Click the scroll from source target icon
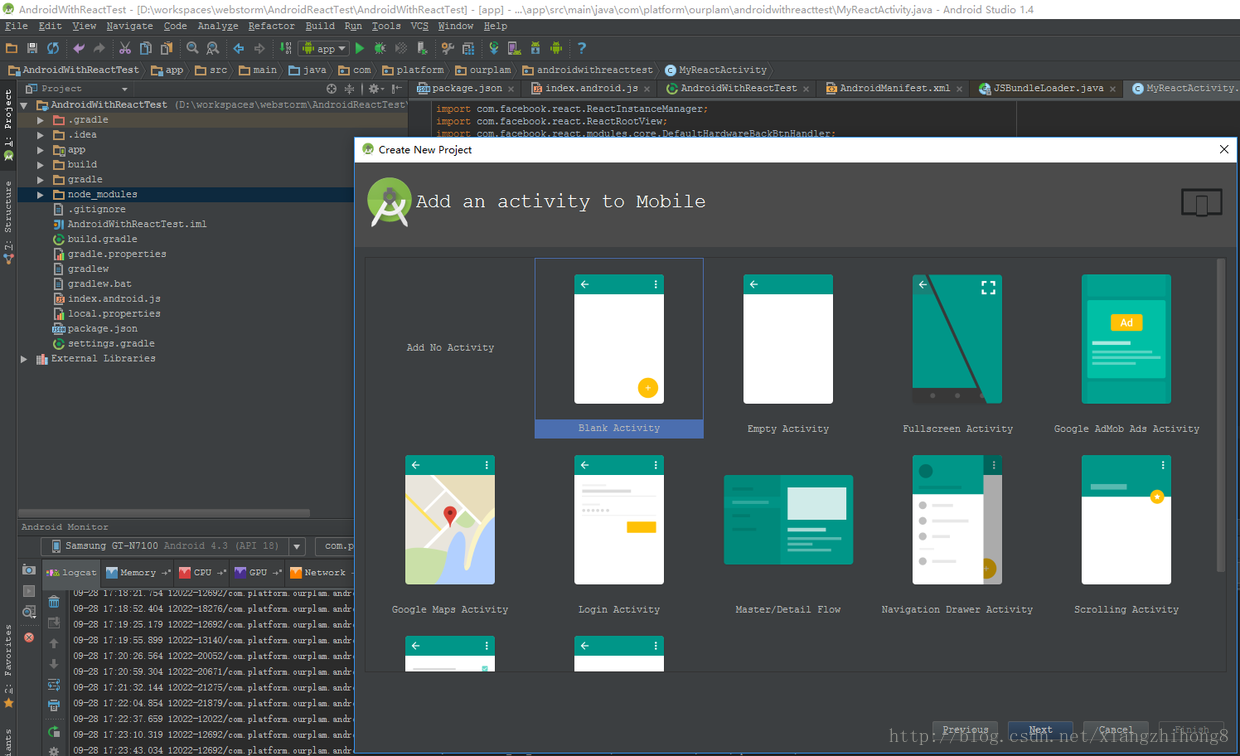 pyautogui.click(x=332, y=89)
